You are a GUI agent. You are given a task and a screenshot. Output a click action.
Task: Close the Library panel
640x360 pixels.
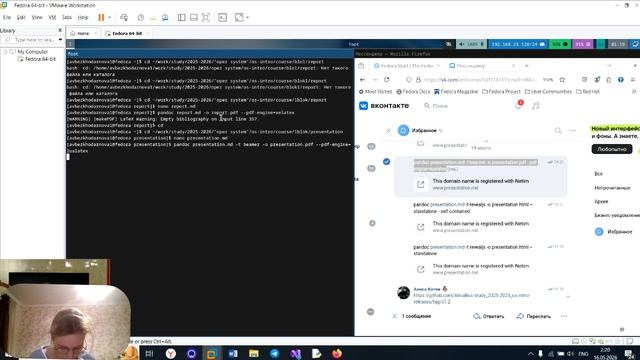(60, 31)
